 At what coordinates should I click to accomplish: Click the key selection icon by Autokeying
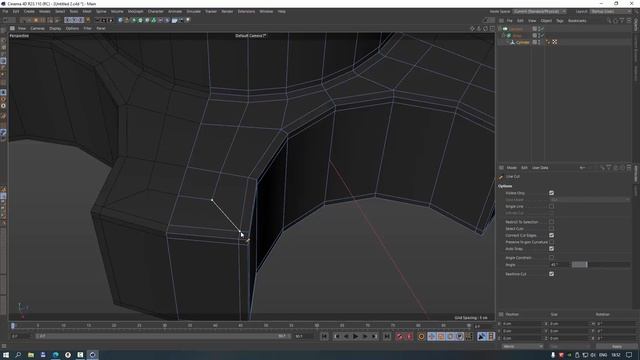click(x=422, y=336)
